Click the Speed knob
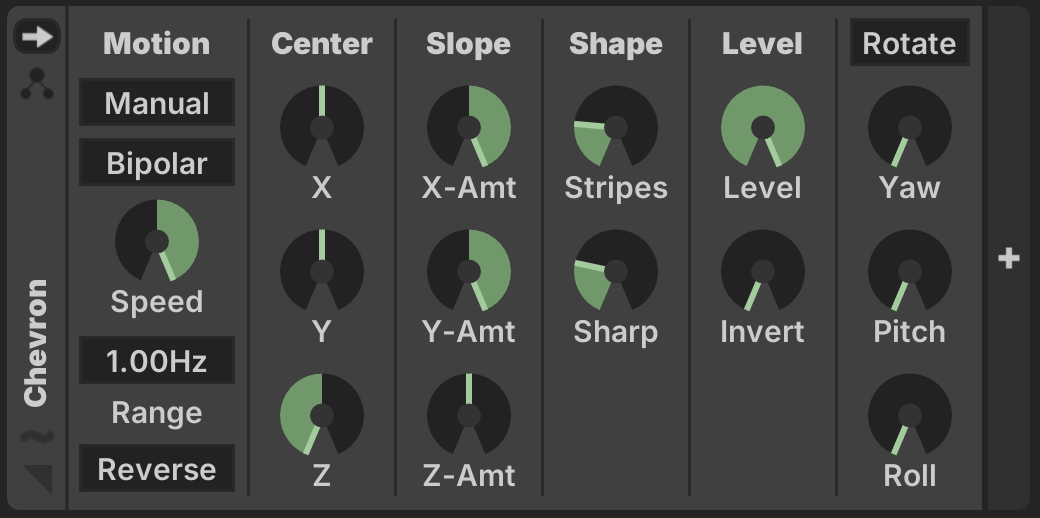Image resolution: width=1040 pixels, height=518 pixels. click(x=157, y=241)
